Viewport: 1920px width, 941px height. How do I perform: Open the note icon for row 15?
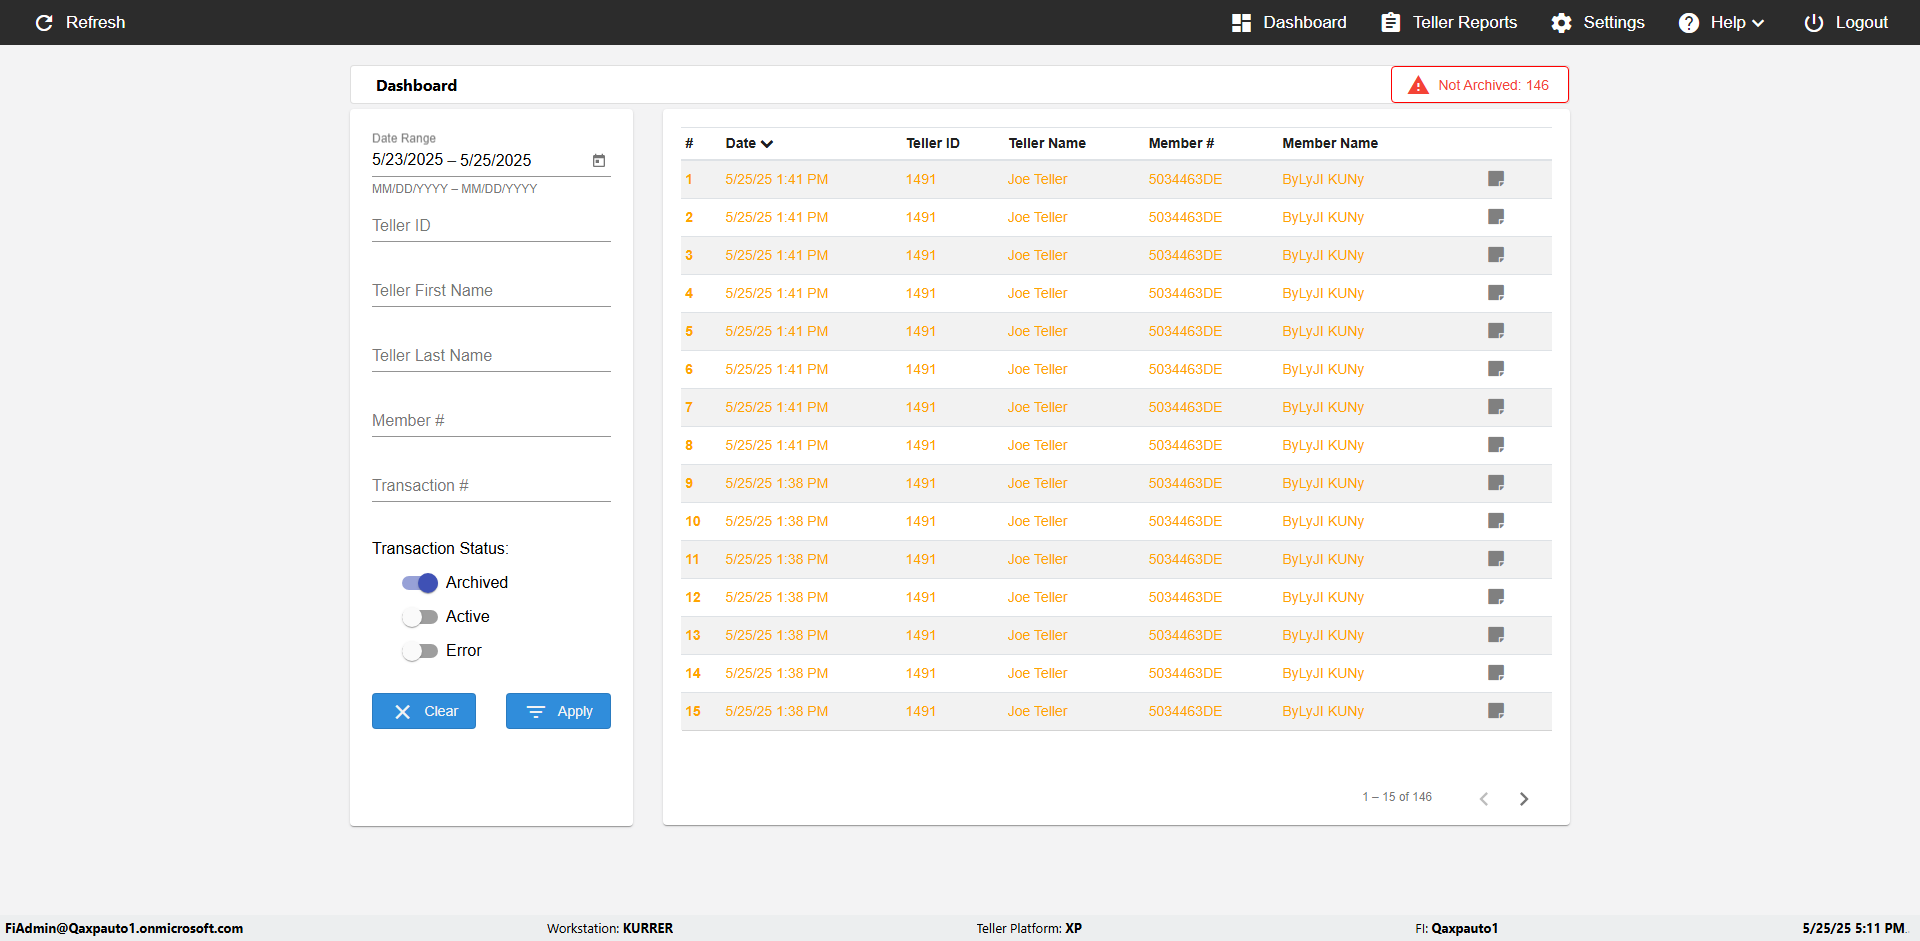click(1496, 711)
